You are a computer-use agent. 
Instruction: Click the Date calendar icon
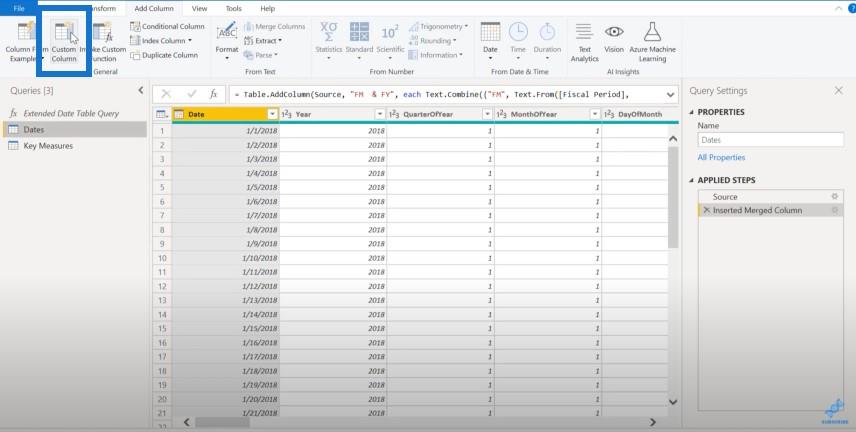(490, 32)
